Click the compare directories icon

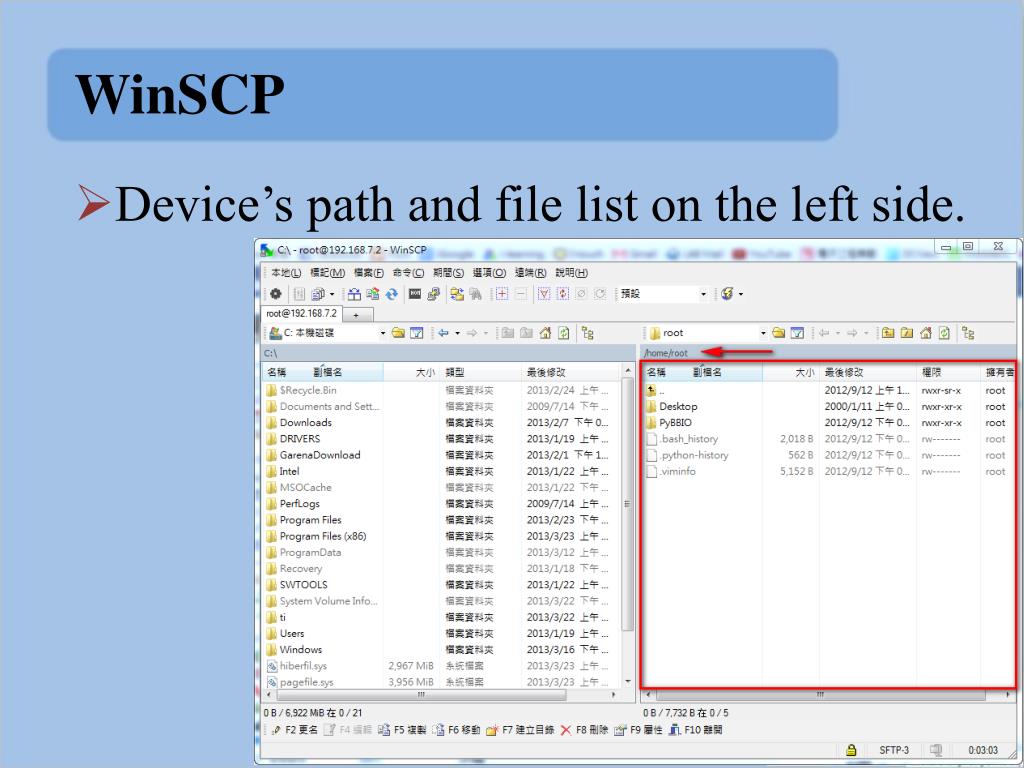354,294
